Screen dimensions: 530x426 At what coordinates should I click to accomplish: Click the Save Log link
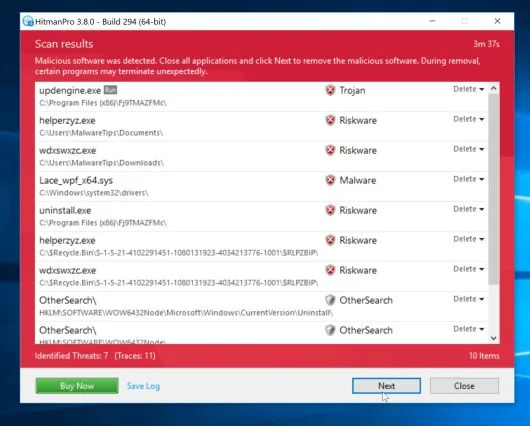point(143,386)
